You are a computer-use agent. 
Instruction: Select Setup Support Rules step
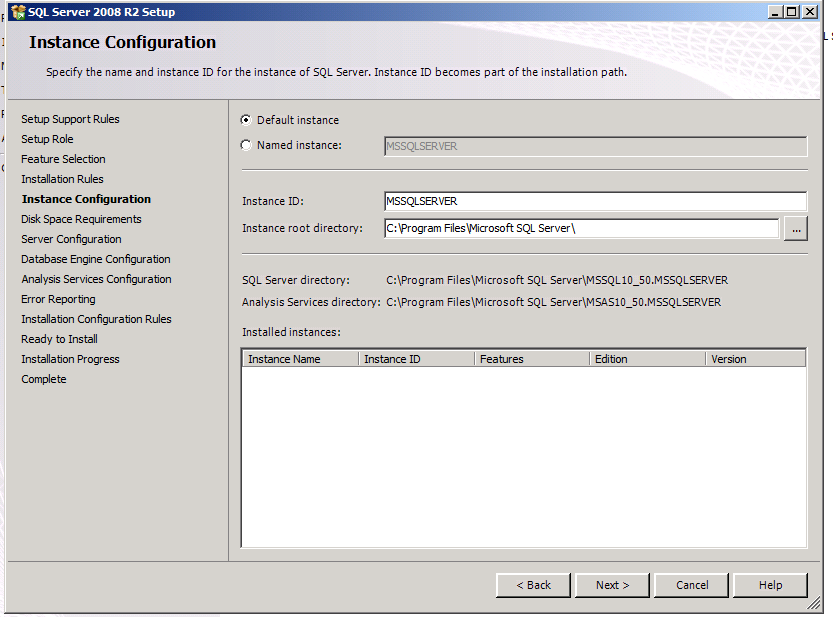pos(70,119)
